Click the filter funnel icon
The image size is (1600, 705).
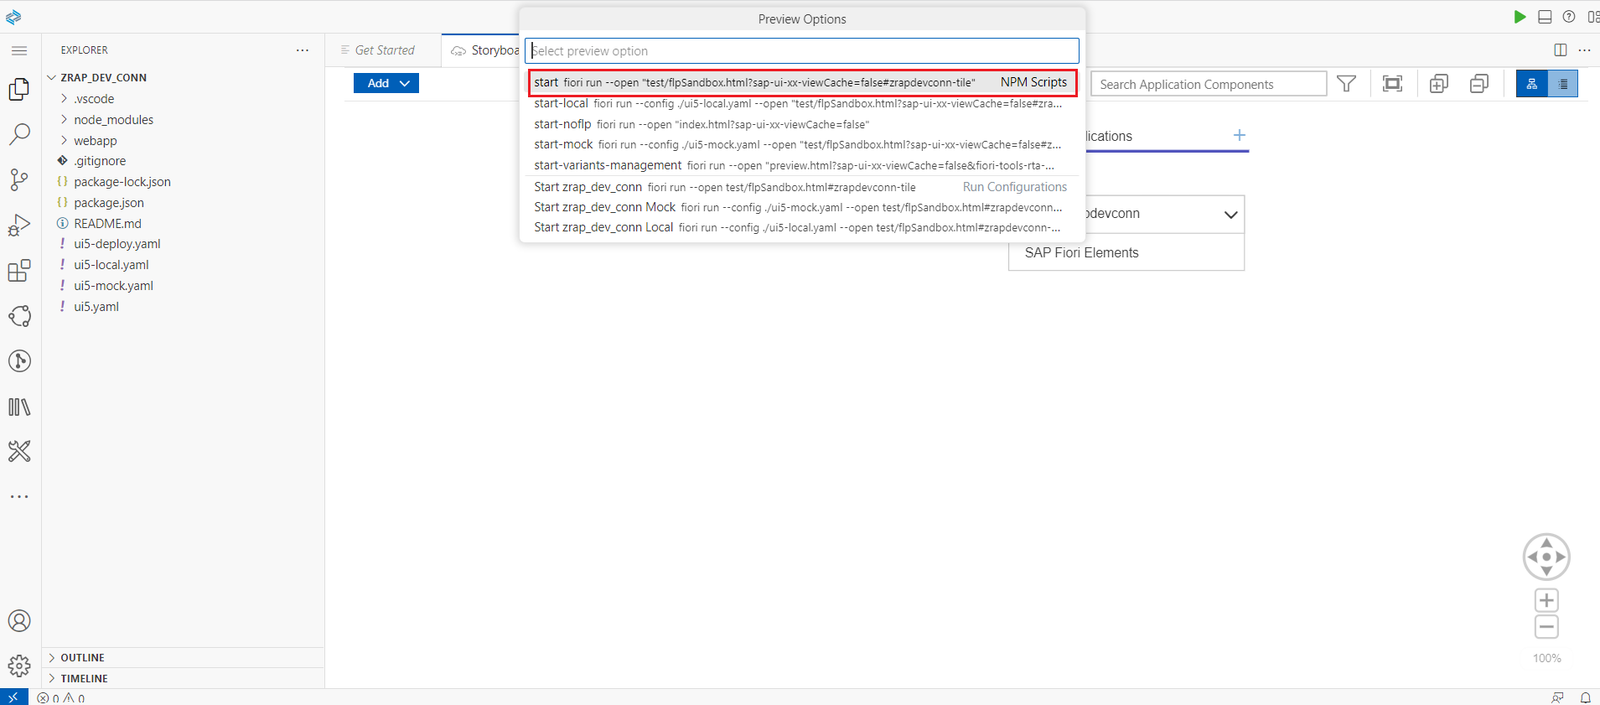coord(1347,84)
